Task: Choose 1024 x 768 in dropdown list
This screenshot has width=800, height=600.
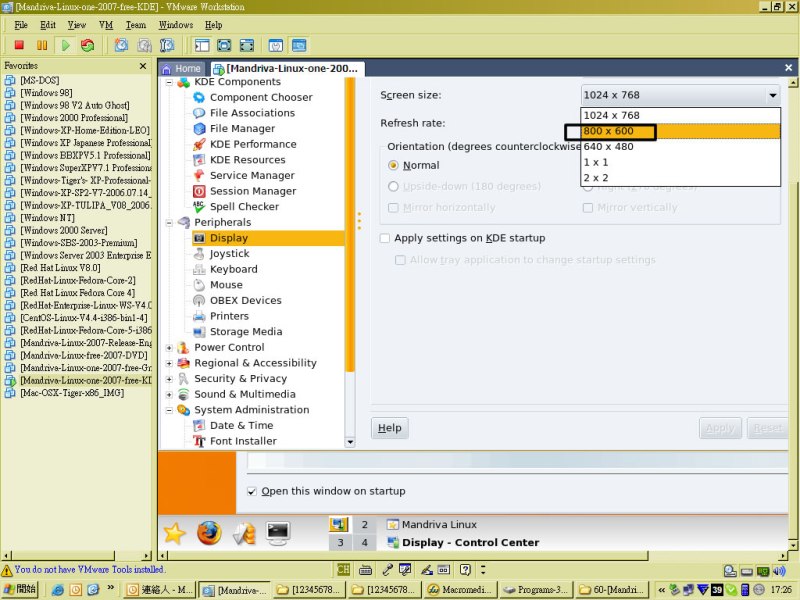Action: 681,115
